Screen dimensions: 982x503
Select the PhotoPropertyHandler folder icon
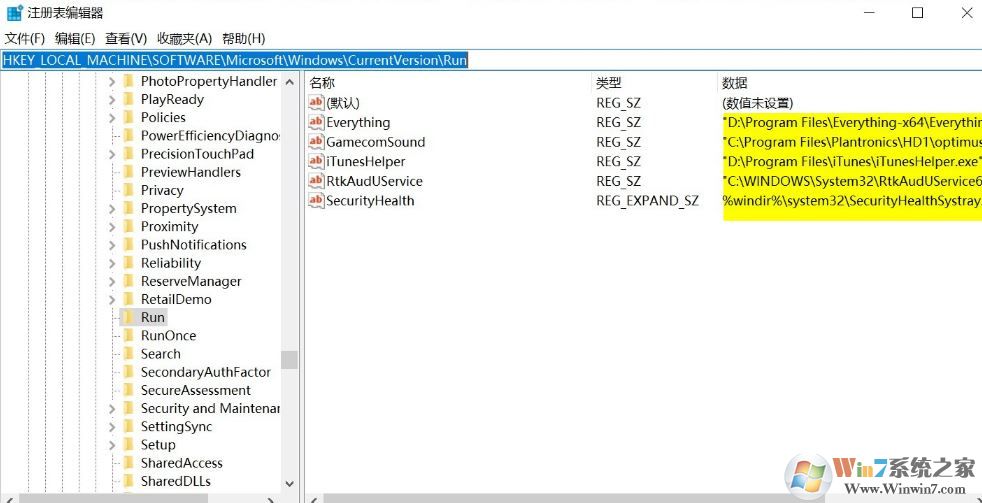tap(128, 81)
